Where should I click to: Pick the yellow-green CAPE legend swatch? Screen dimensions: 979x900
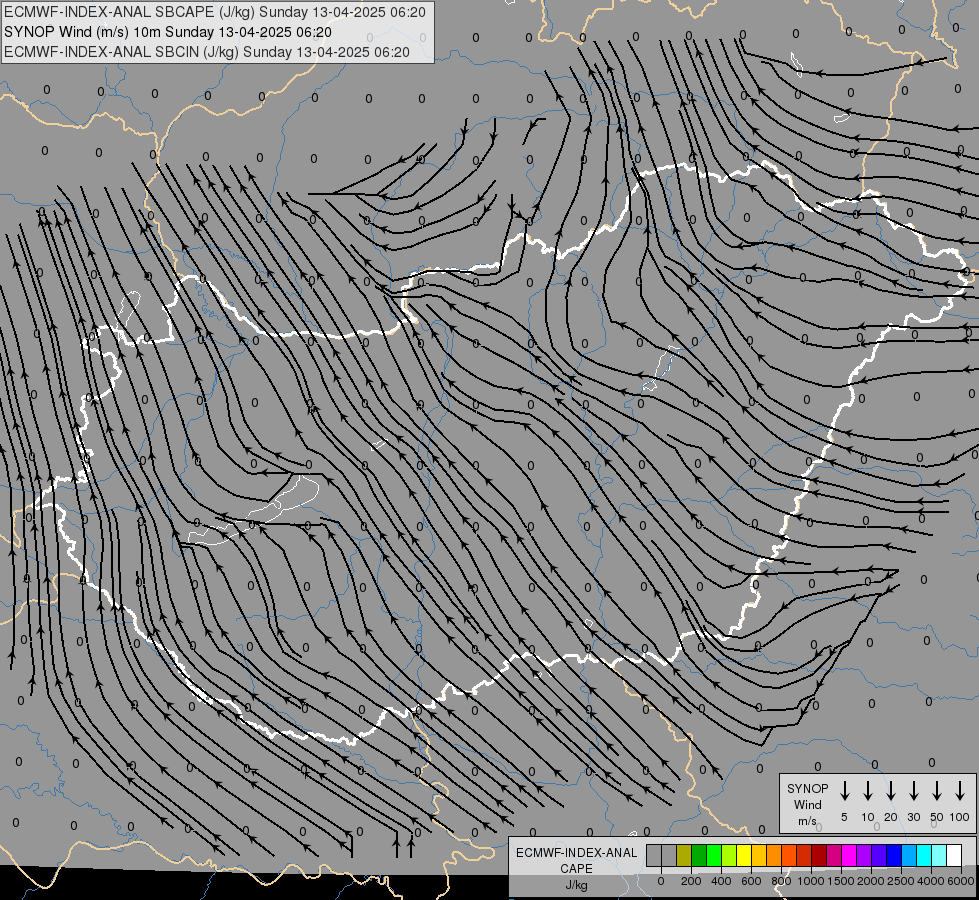729,855
